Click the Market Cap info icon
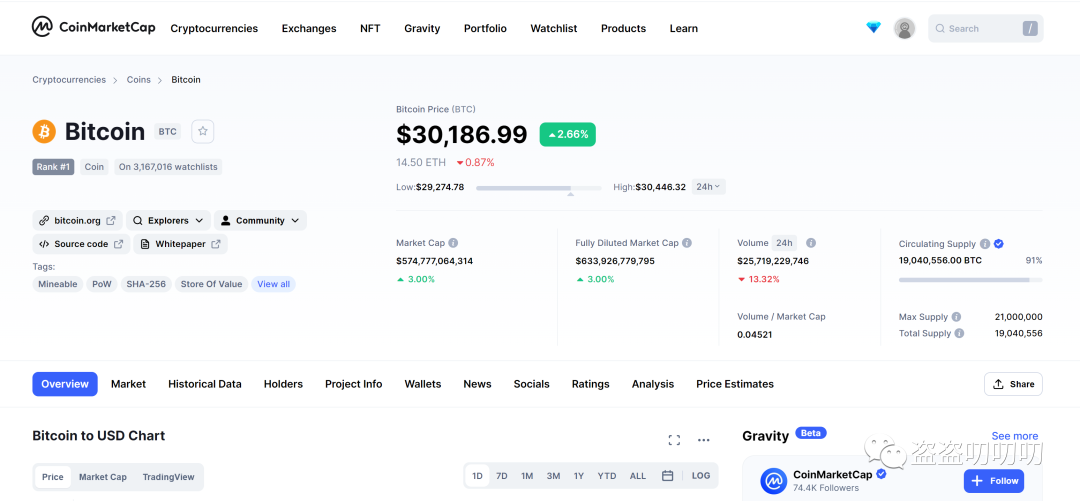The width and height of the screenshot is (1080, 501). (453, 243)
